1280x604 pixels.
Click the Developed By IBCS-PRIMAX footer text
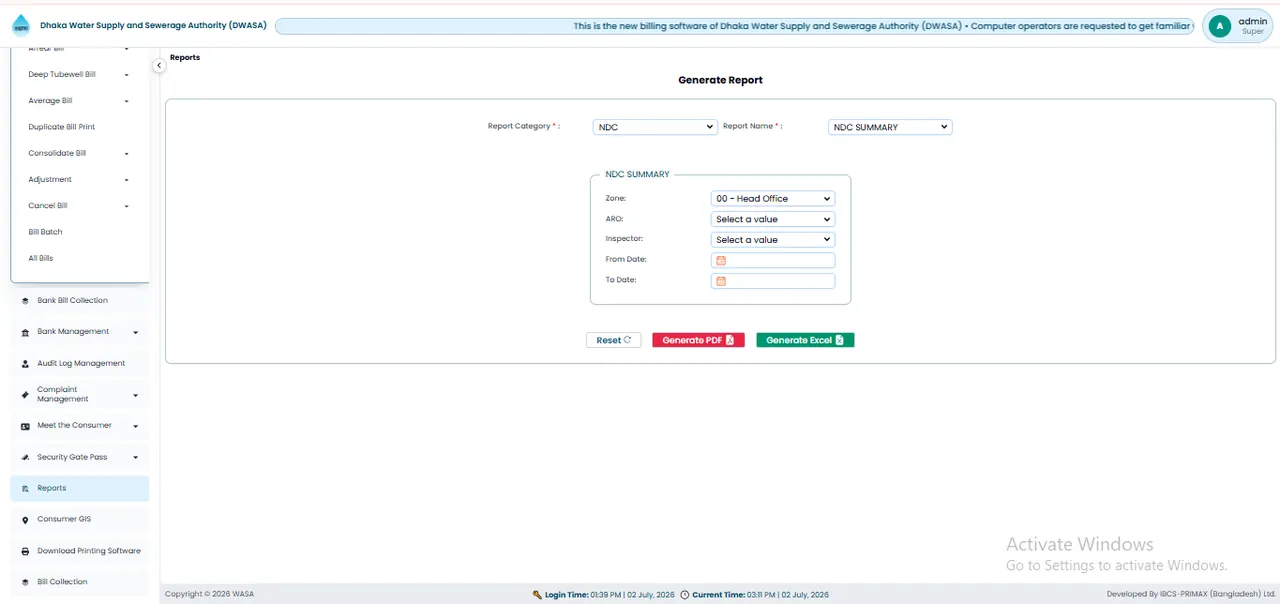tap(1191, 595)
